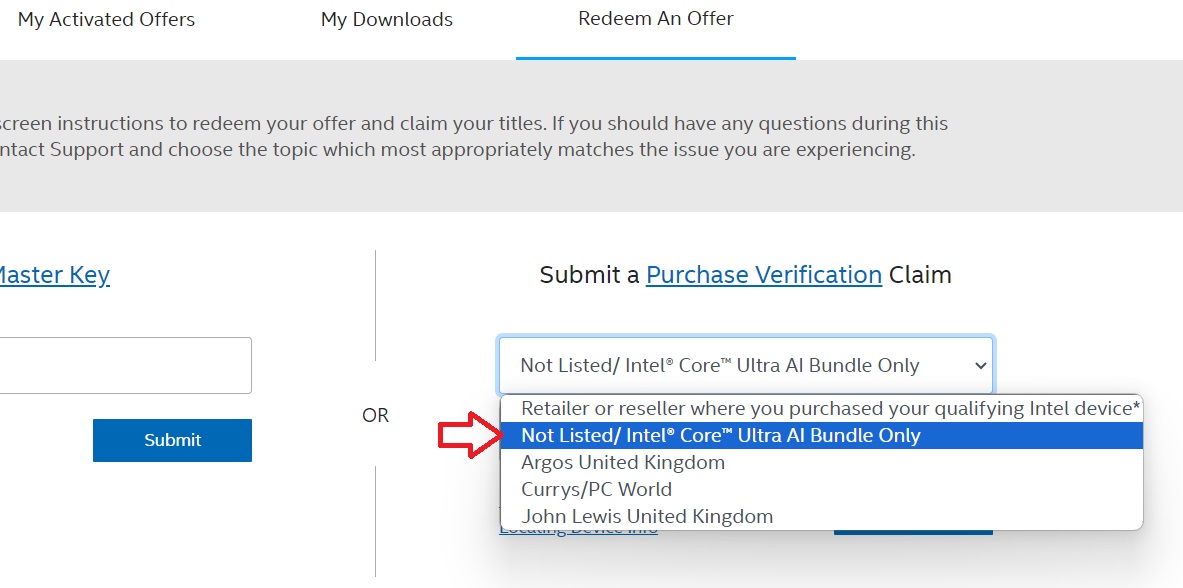Select the Intel Core Ultra AI Bundle option

point(720,435)
